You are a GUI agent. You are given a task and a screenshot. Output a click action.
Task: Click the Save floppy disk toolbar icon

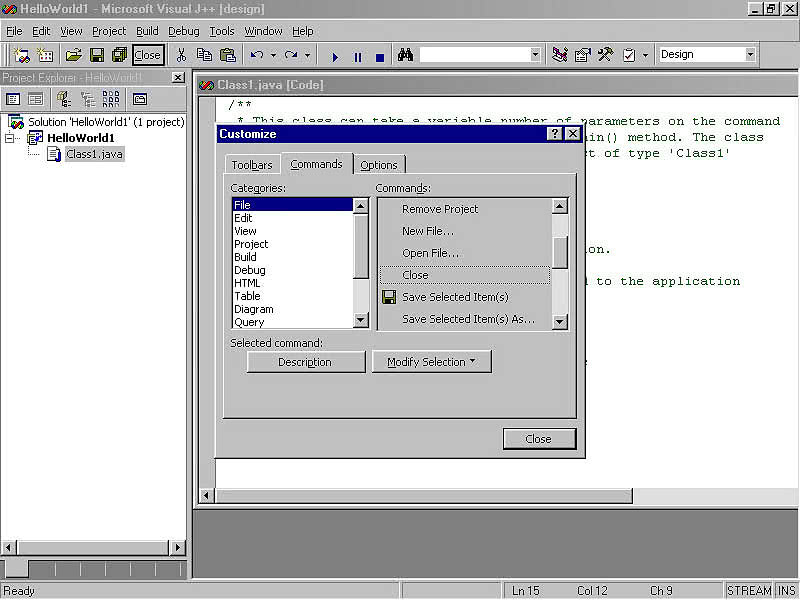click(x=96, y=55)
